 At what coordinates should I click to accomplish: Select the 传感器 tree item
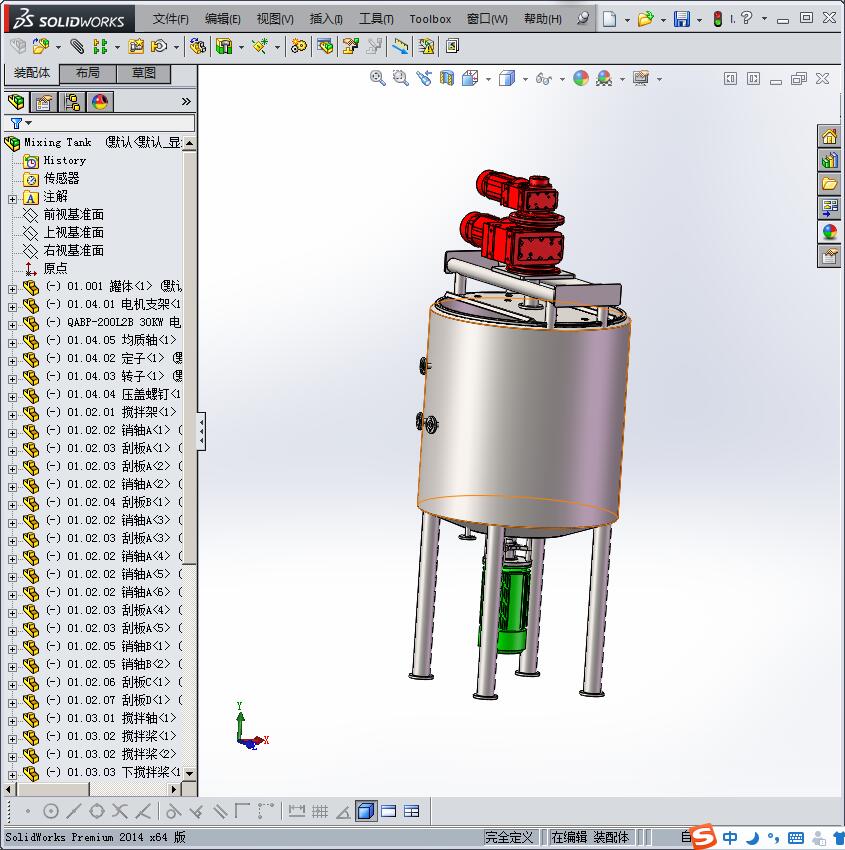61,178
